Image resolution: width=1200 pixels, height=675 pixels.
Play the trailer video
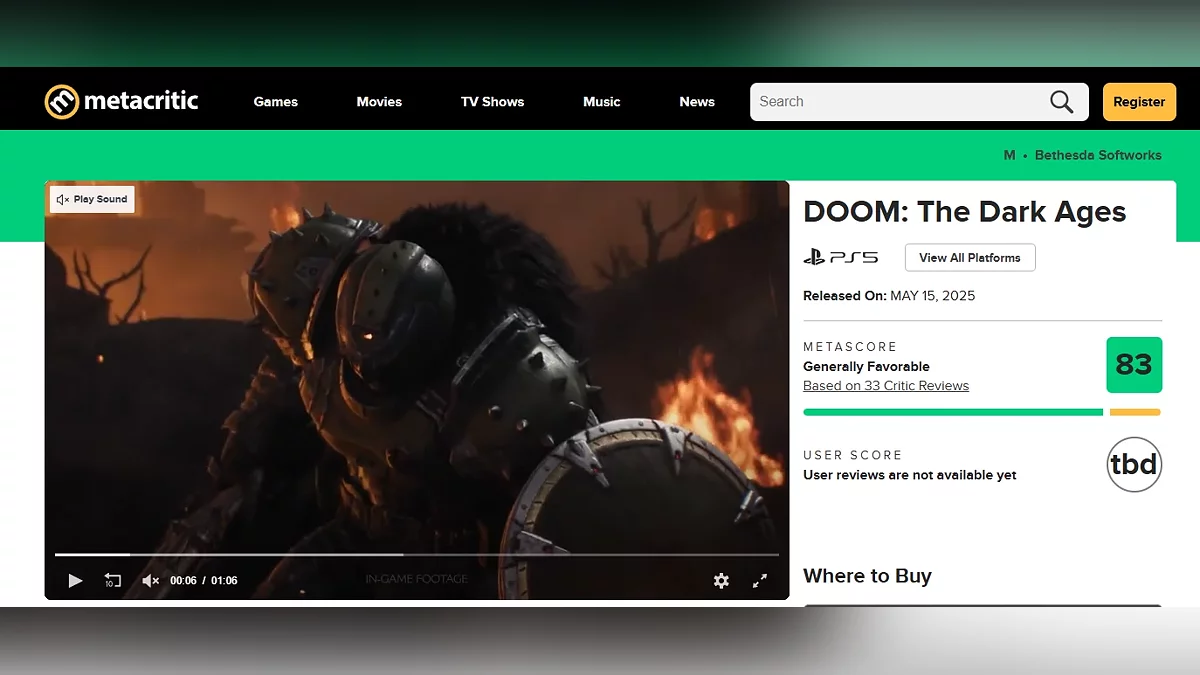click(75, 580)
